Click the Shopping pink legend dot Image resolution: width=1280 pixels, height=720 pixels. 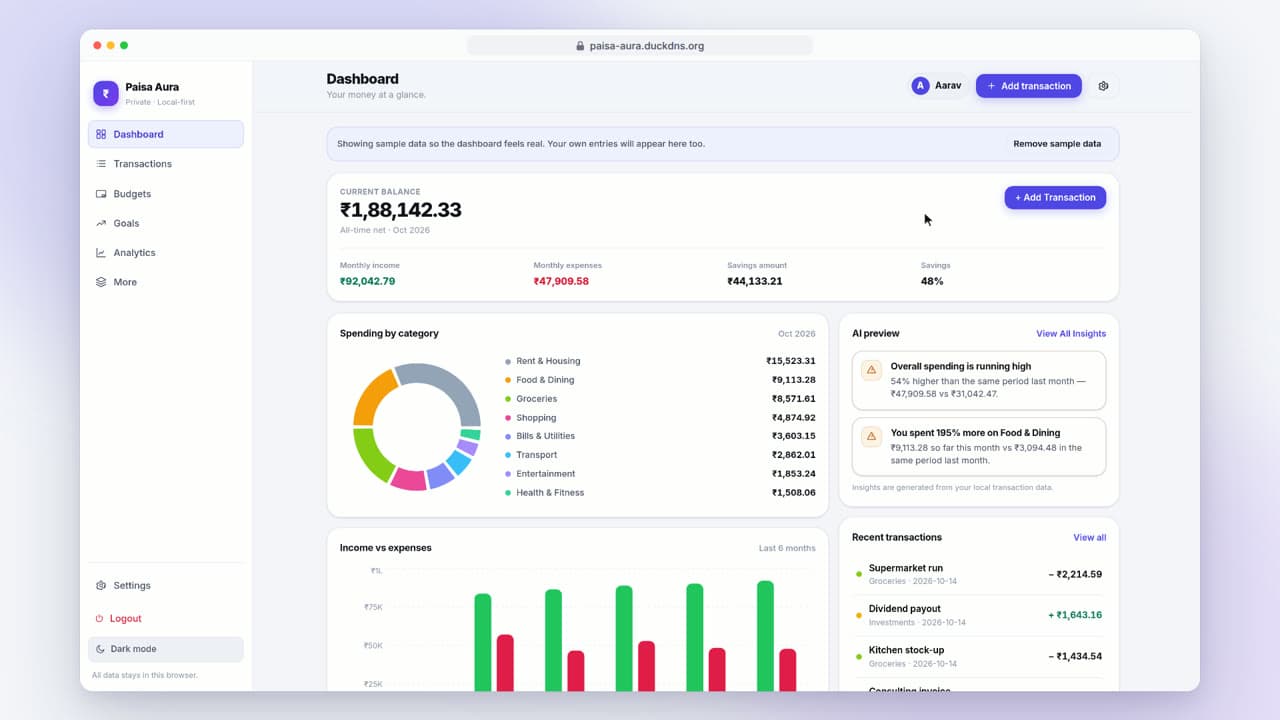[508, 418]
